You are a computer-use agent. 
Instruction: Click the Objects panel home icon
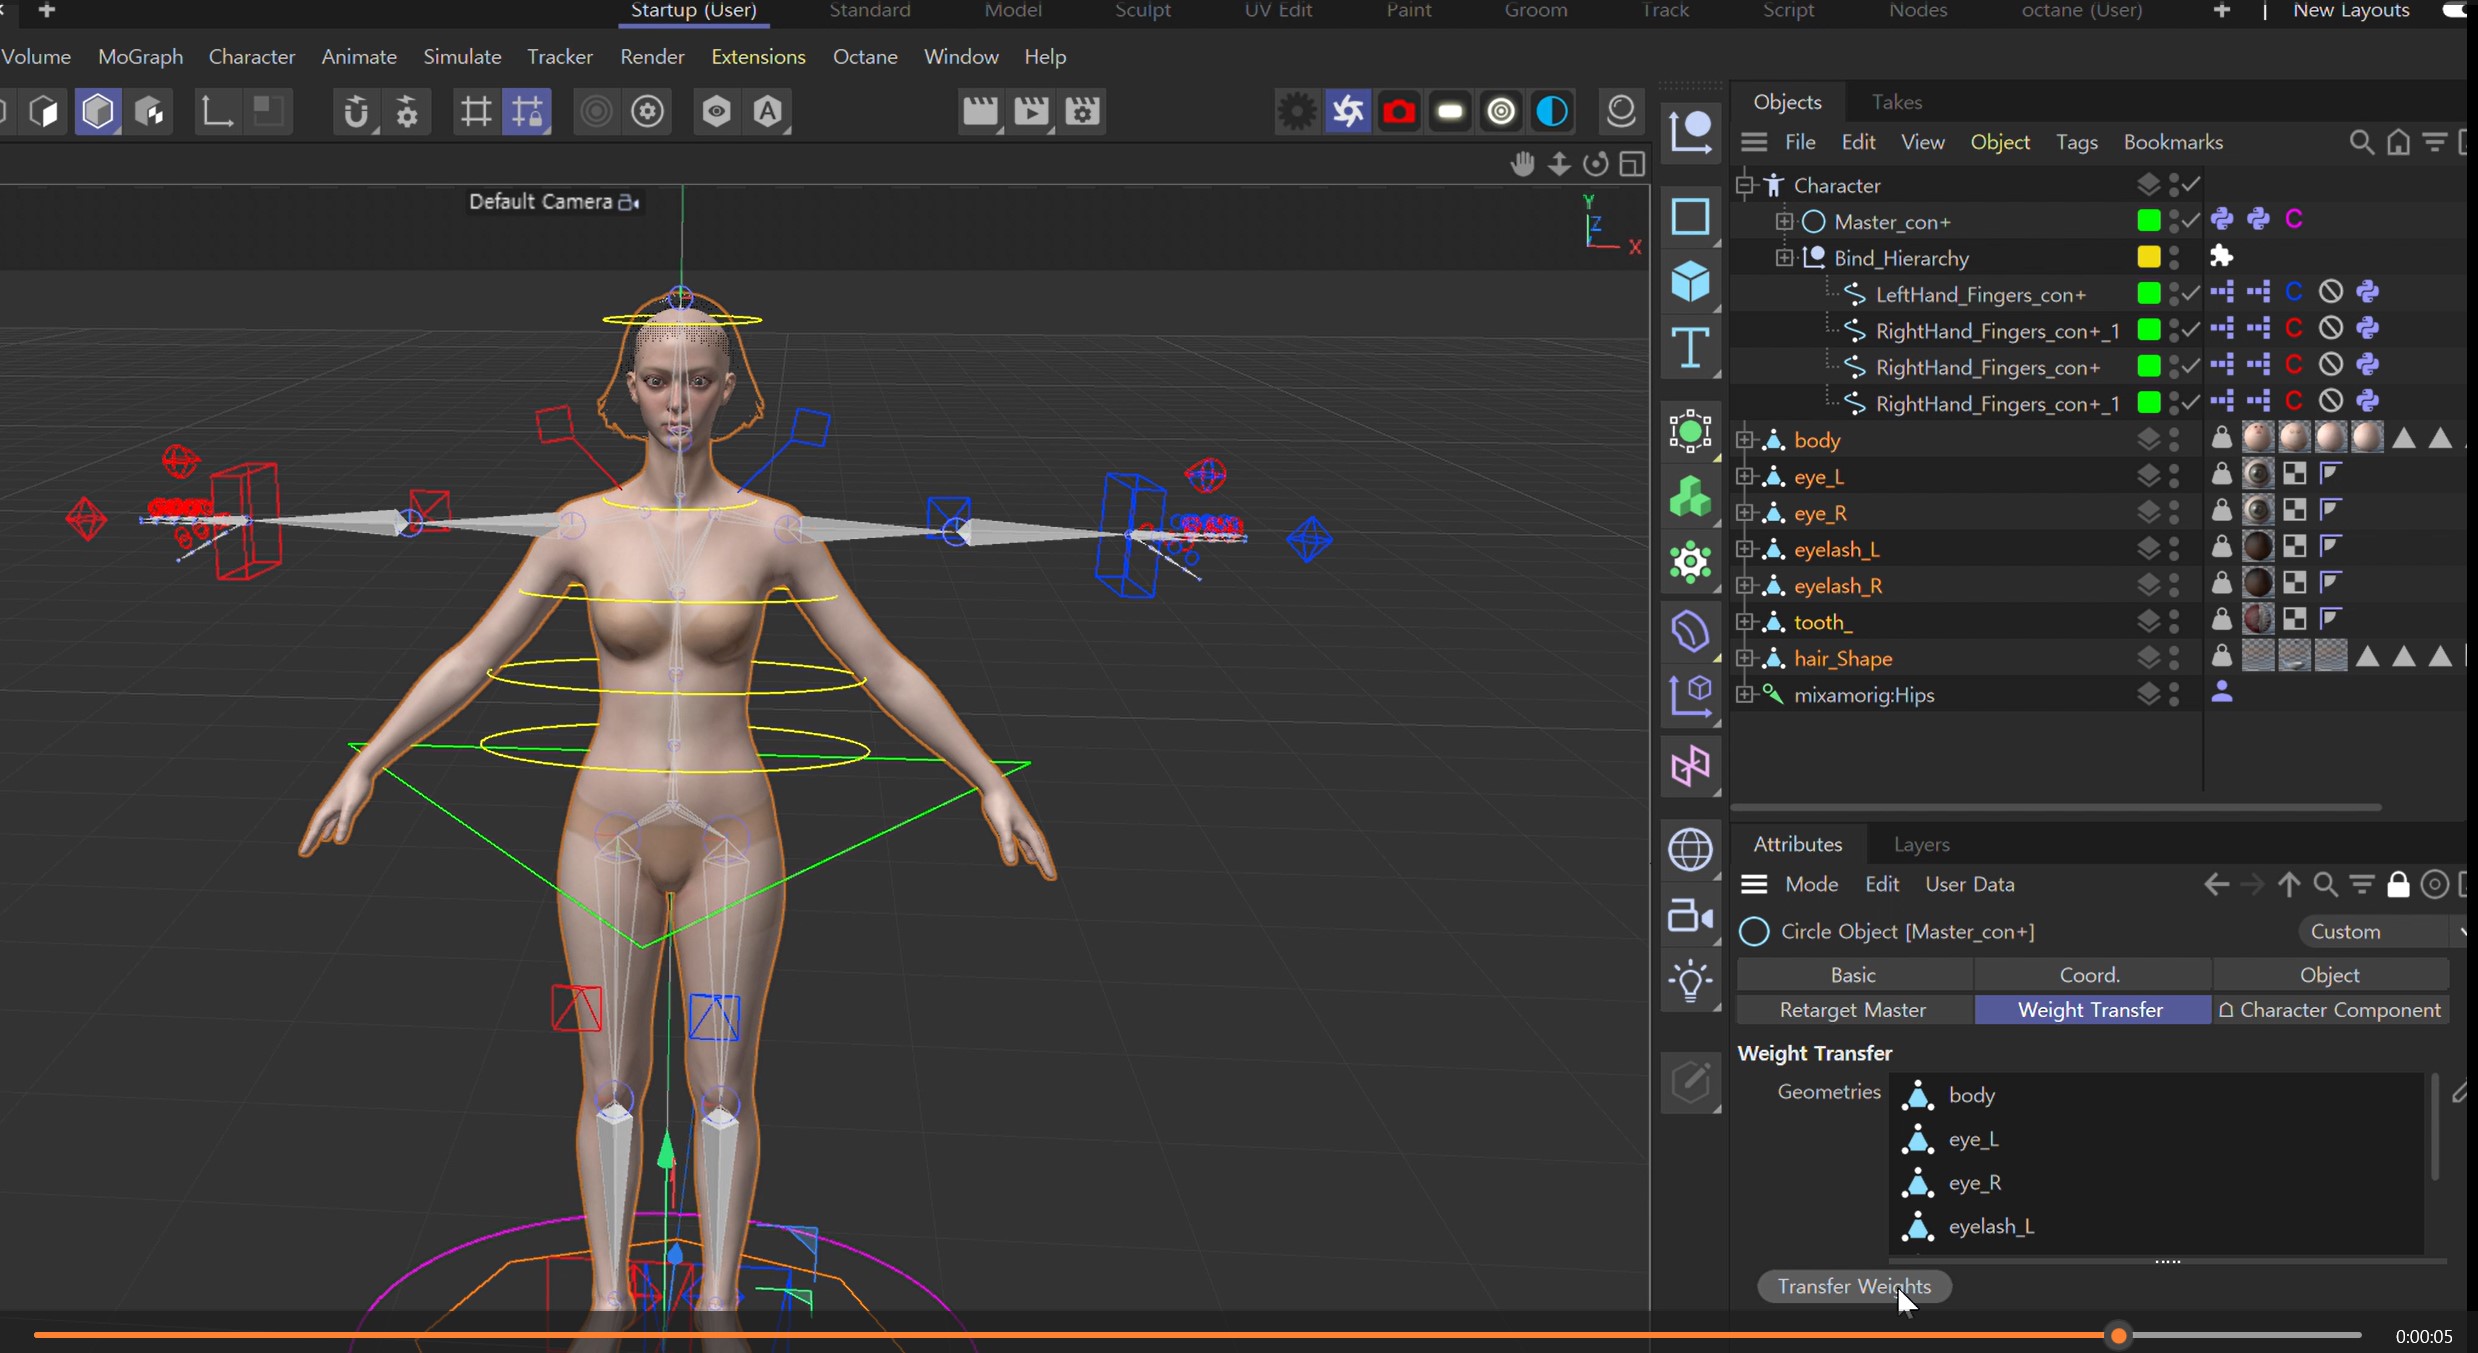[x=2398, y=142]
